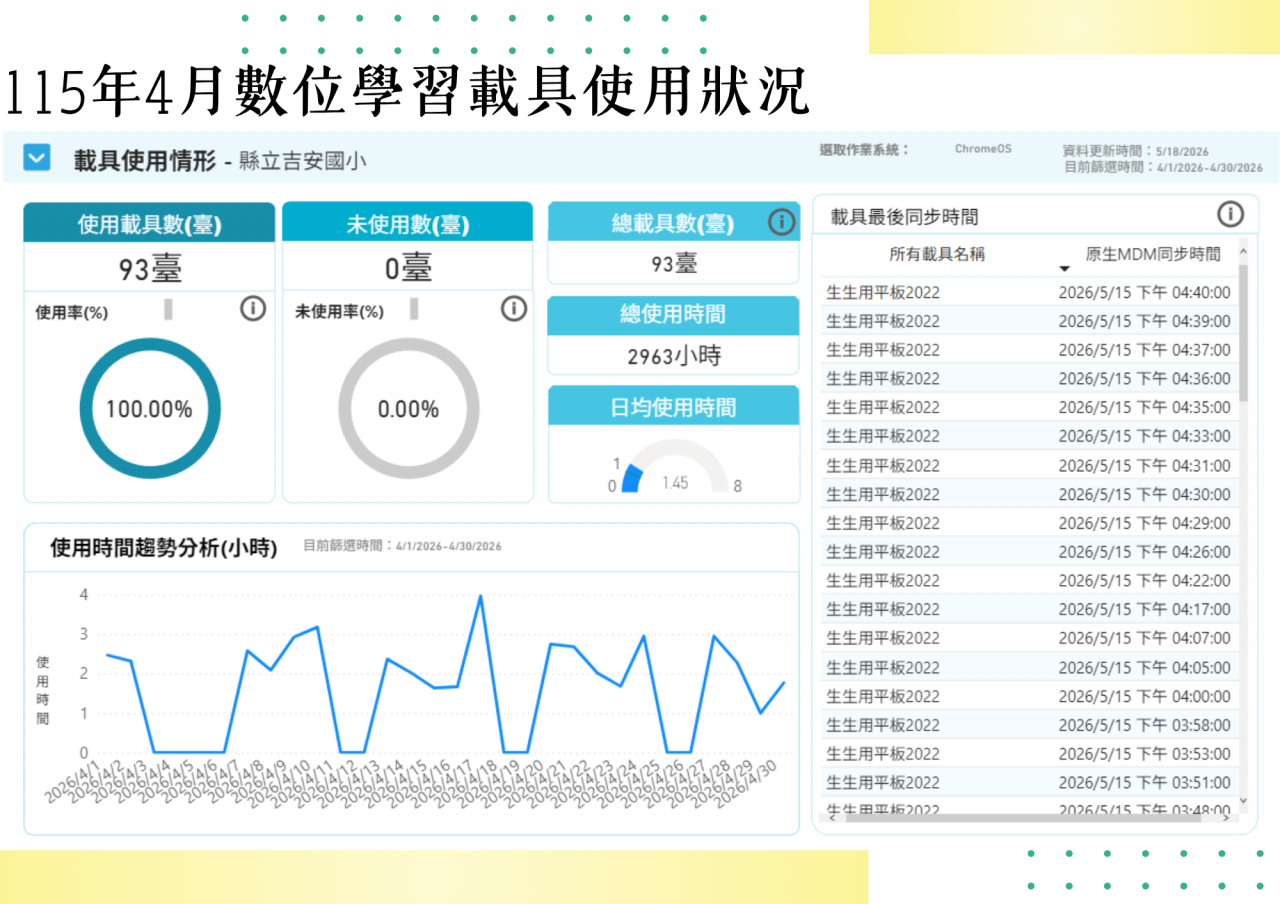Image resolution: width=1280 pixels, height=904 pixels.
Task: Click the table's horizontal scroll-right arrow
Action: pos(1226,817)
